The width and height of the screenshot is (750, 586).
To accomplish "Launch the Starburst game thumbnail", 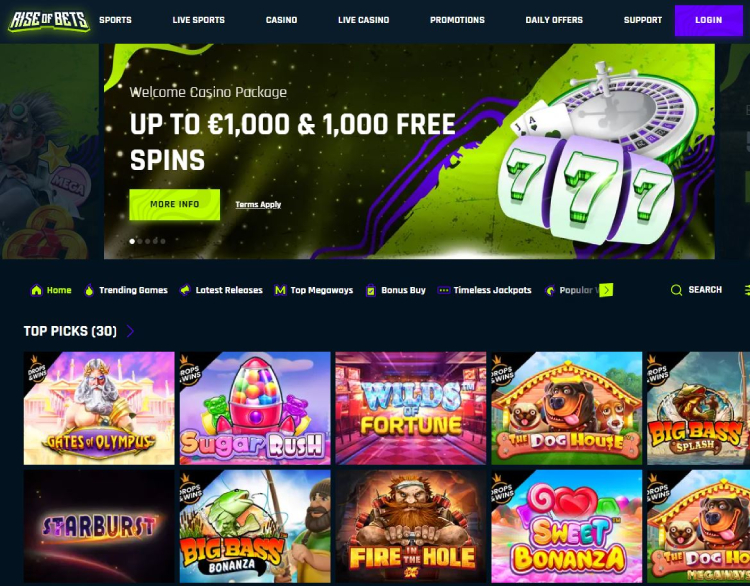I will point(99,526).
